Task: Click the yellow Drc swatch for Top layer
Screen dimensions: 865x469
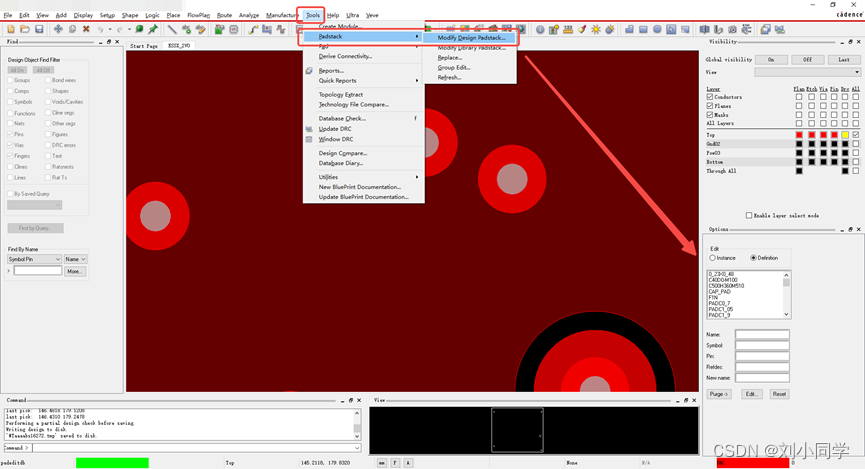Action: pyautogui.click(x=844, y=134)
